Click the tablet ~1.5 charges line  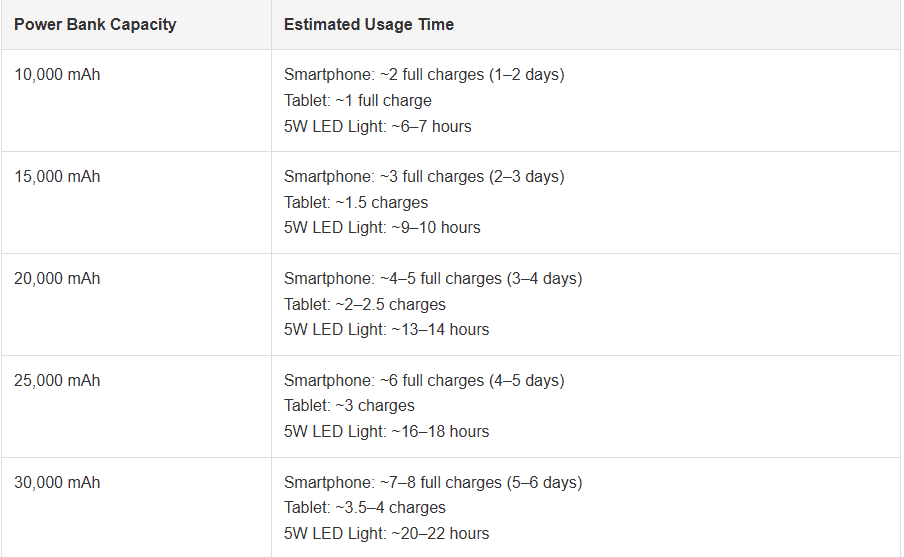355,203
